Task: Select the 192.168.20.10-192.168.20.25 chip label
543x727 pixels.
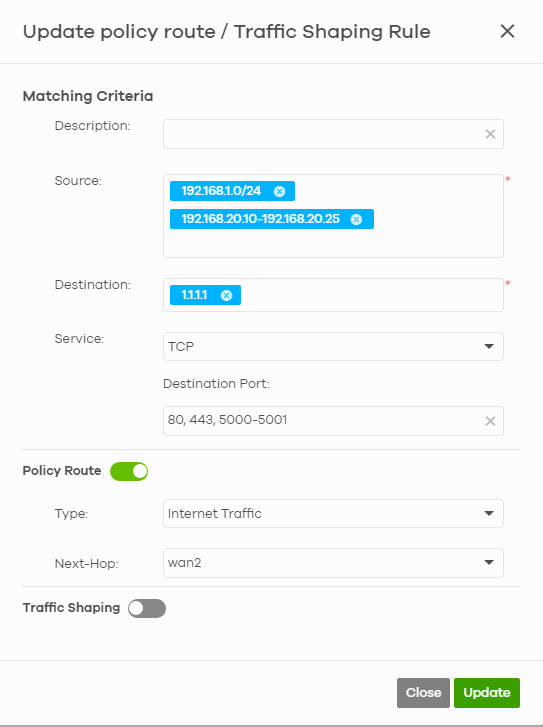Action: tap(261, 219)
